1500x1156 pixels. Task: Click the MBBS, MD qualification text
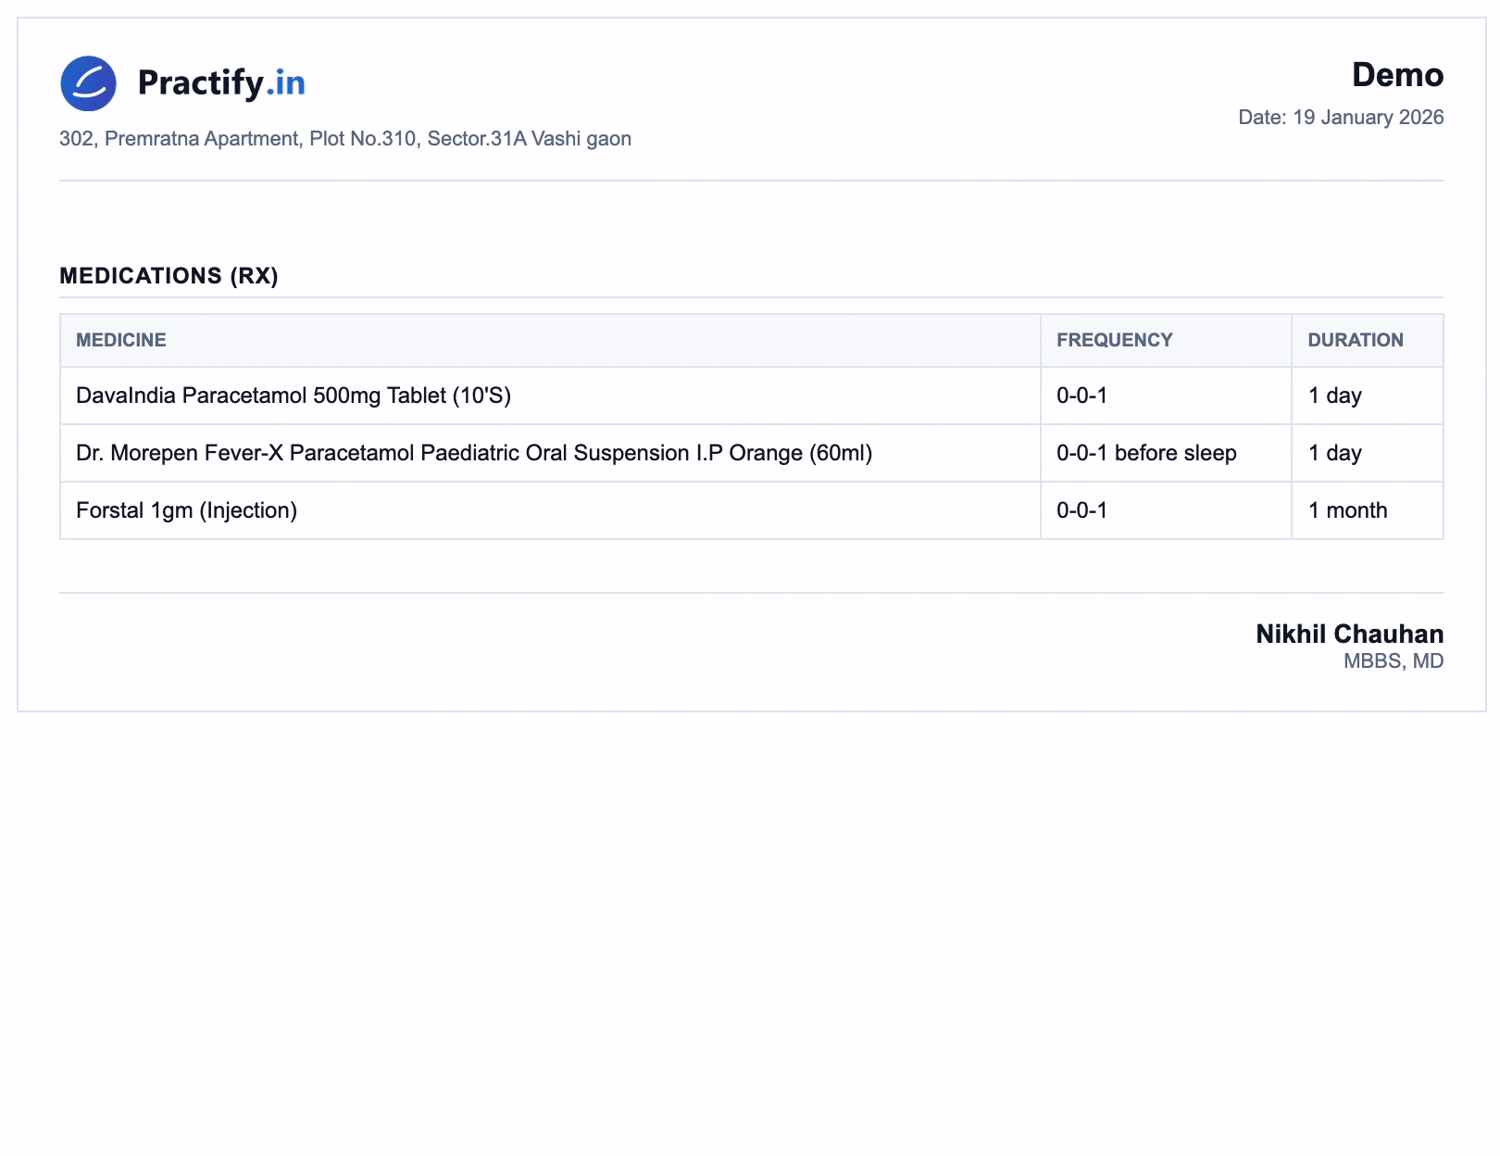(1392, 661)
